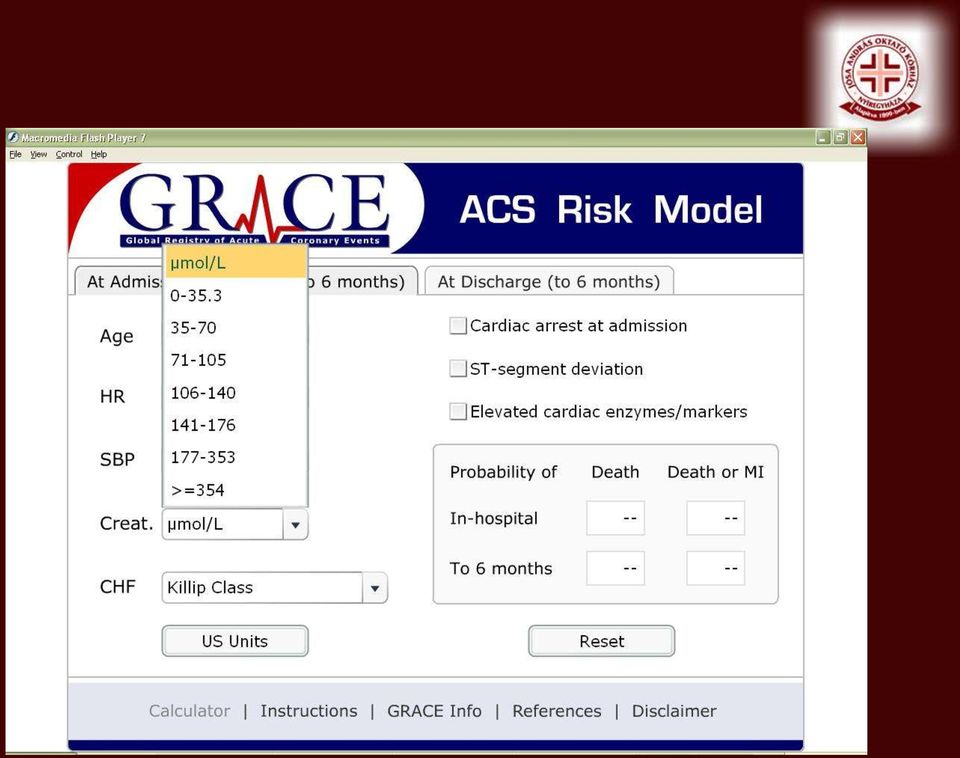Open the Control menu

coord(69,154)
